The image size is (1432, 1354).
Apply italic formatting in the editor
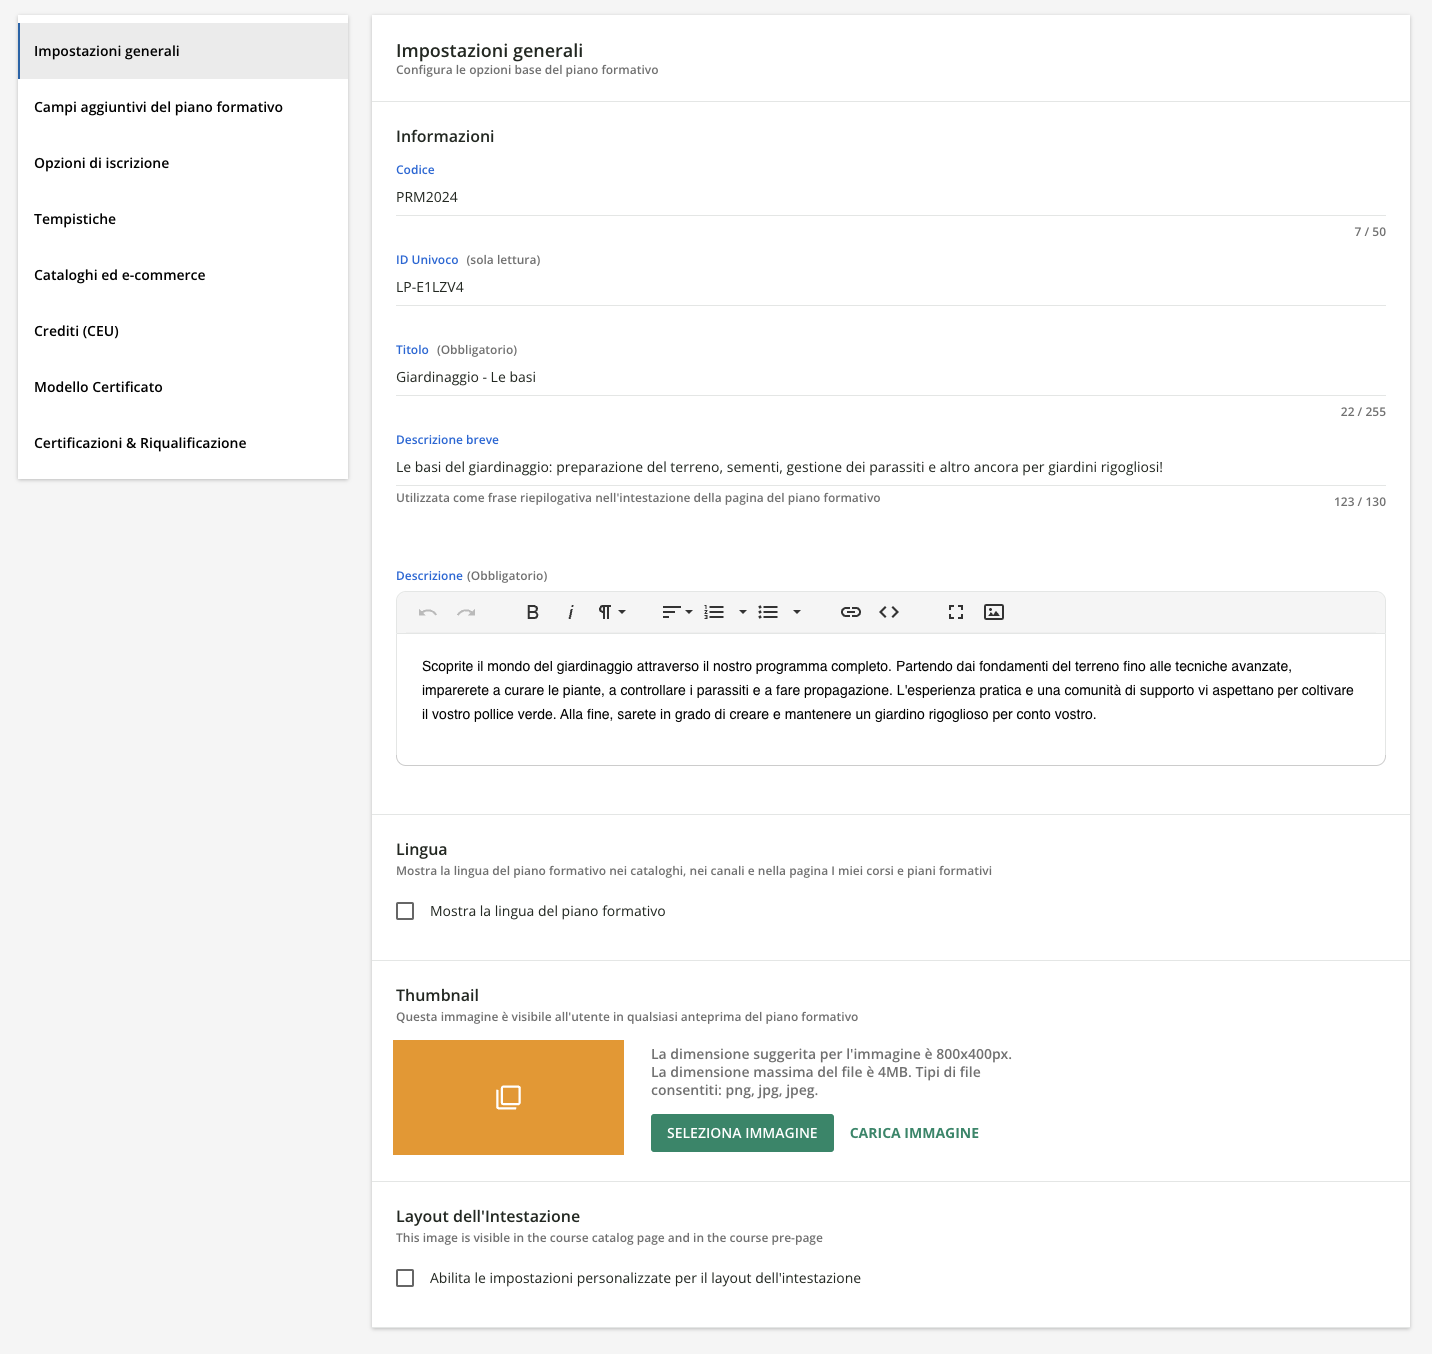(x=570, y=612)
